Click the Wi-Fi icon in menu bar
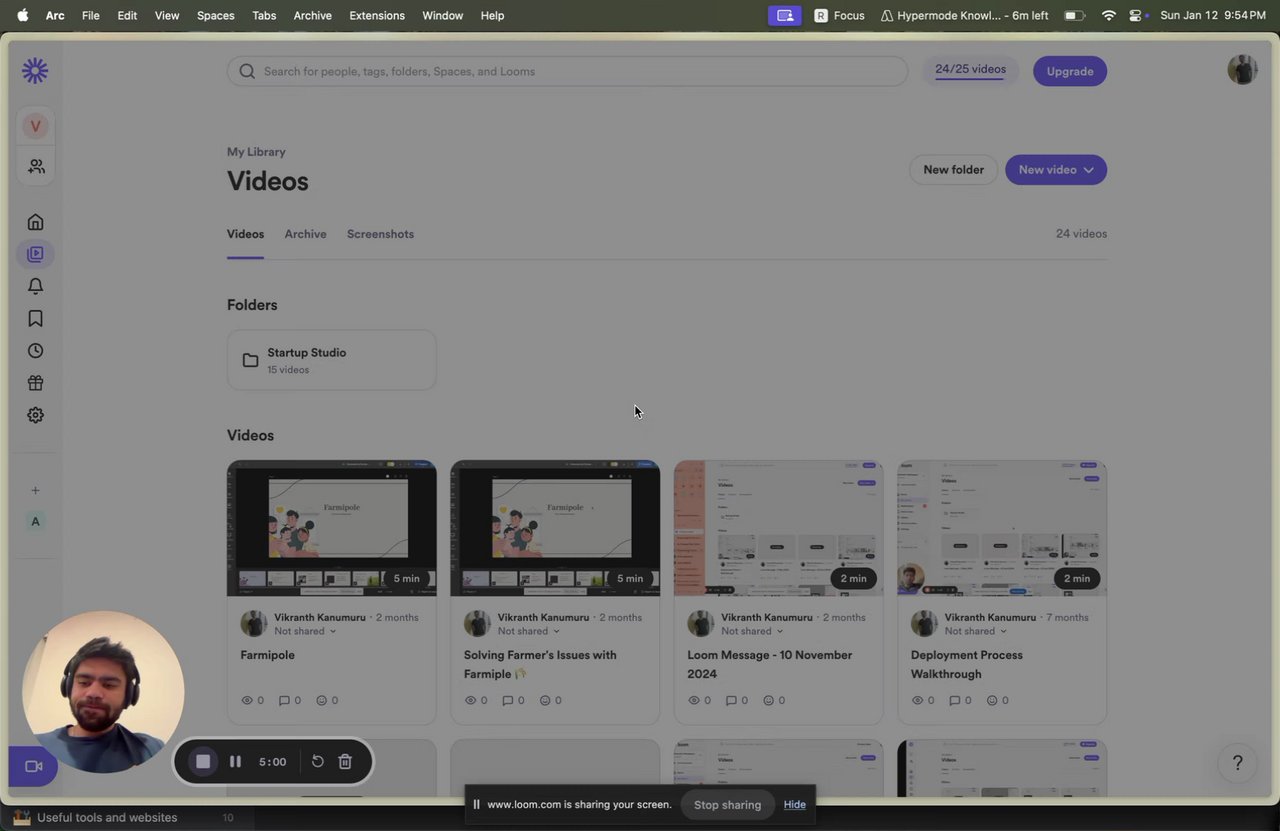The width and height of the screenshot is (1280, 831). 1108,15
